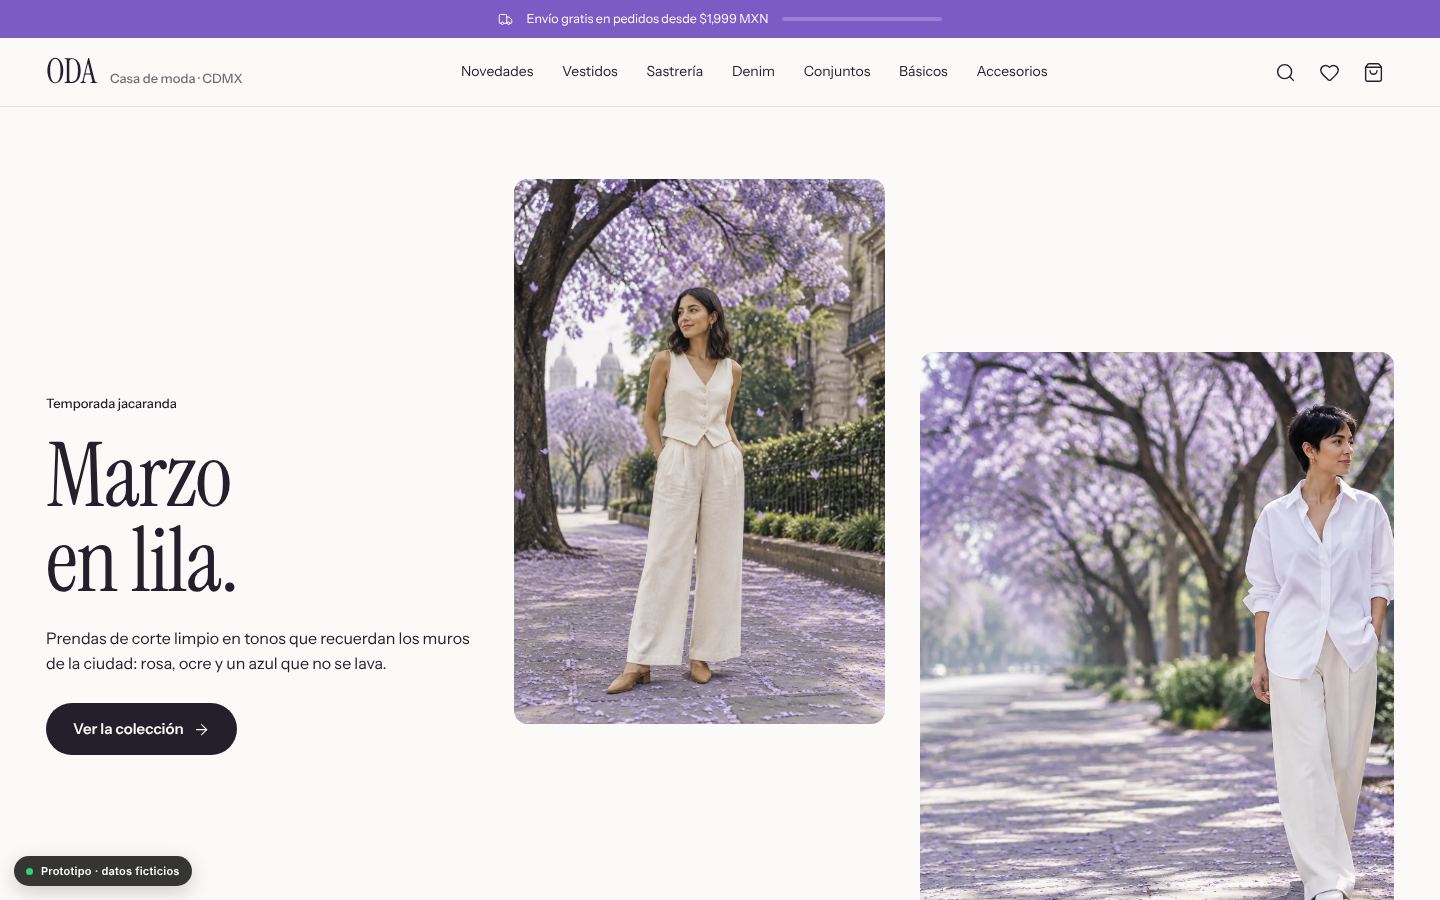Click the Marzo en lila headline

pos(141,517)
